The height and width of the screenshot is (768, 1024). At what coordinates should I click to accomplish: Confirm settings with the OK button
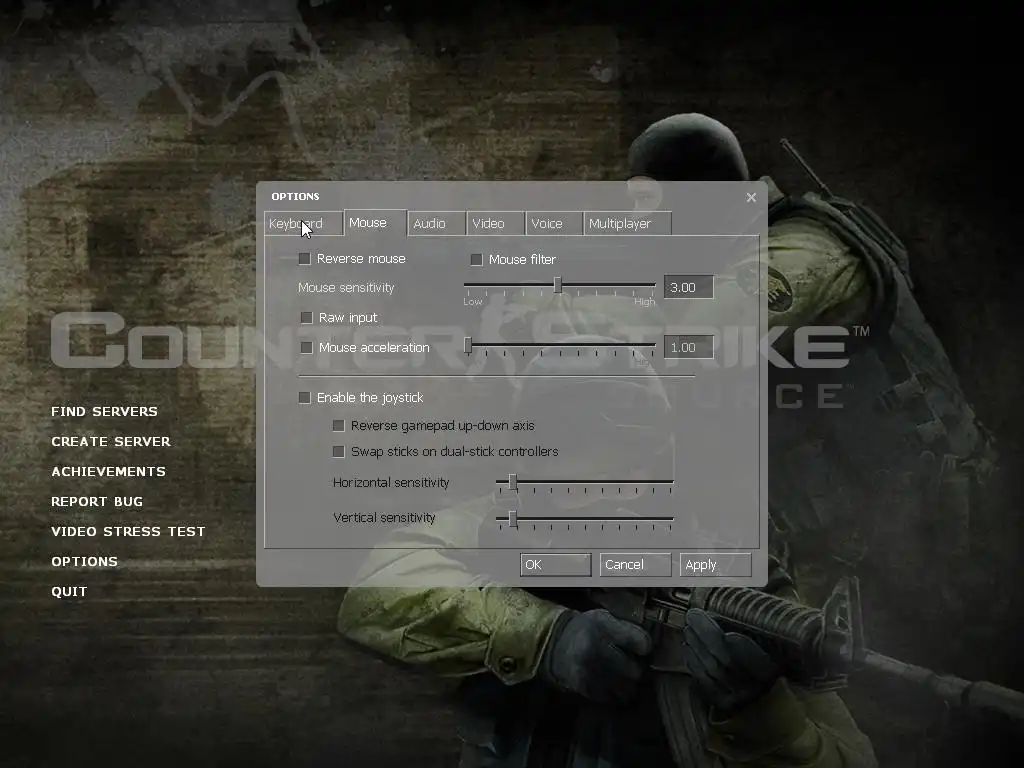coord(556,565)
